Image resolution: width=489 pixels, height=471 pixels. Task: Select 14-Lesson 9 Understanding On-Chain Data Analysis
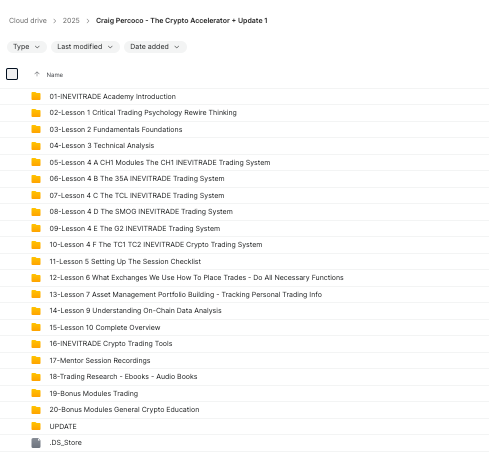point(244,311)
